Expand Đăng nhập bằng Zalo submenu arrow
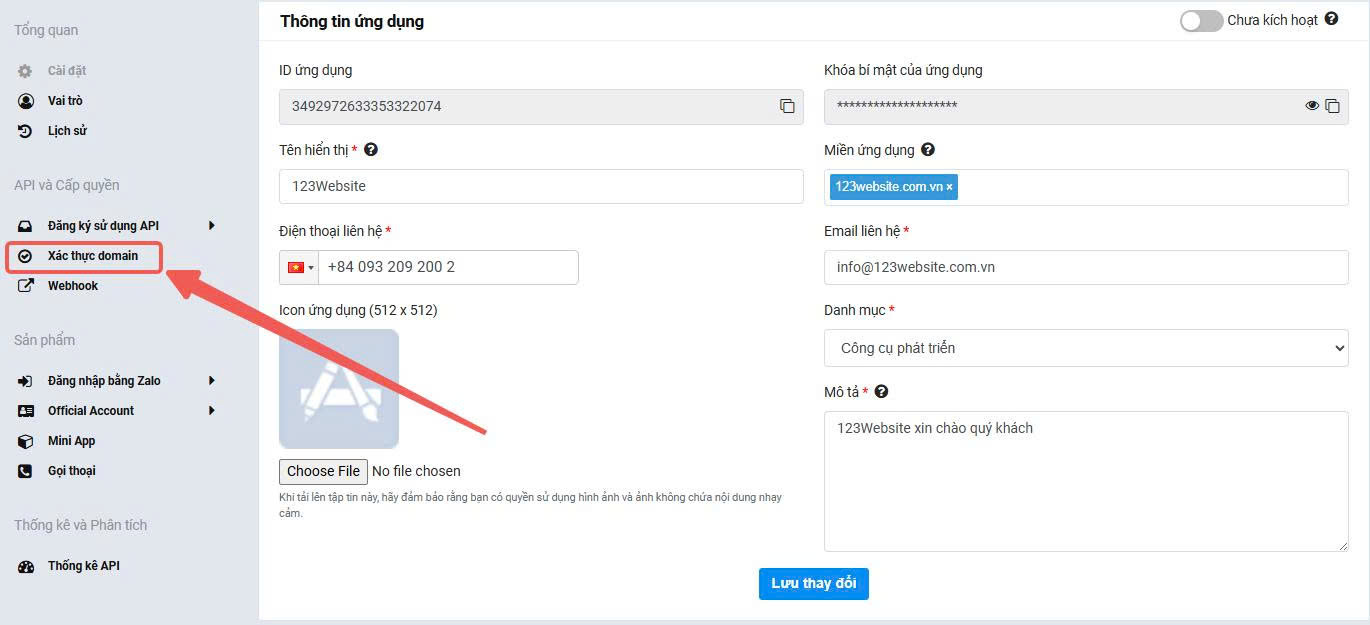Viewport: 1370px width, 625px height. [x=212, y=381]
